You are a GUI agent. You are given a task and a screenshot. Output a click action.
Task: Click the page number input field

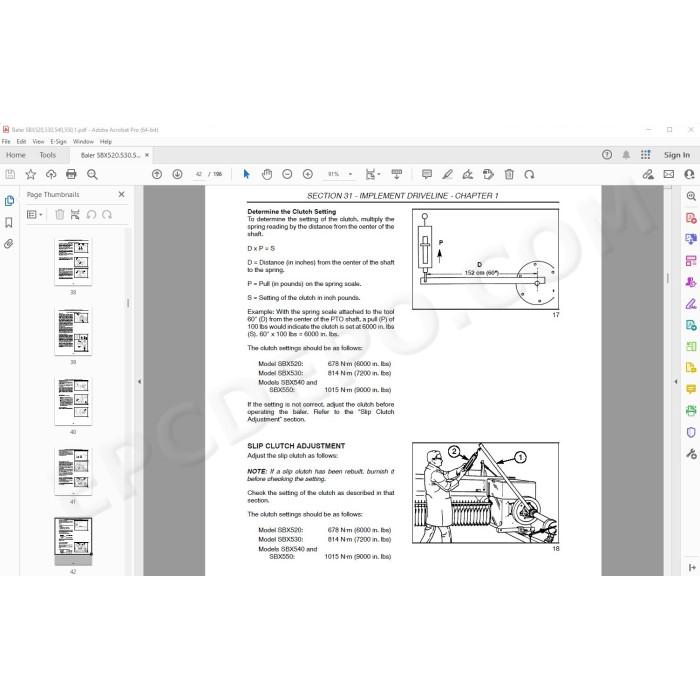pyautogui.click(x=199, y=174)
